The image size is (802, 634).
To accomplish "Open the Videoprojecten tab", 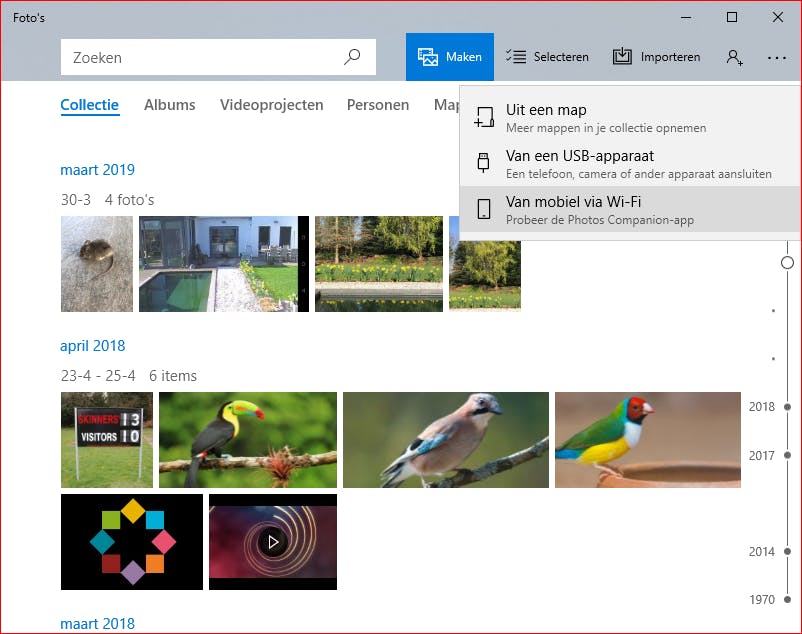I will click(272, 105).
